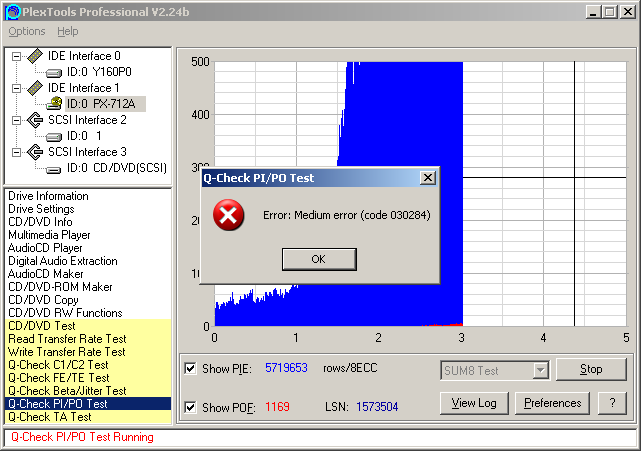
Task: Select CD/DVD Test
Action: coord(88,326)
